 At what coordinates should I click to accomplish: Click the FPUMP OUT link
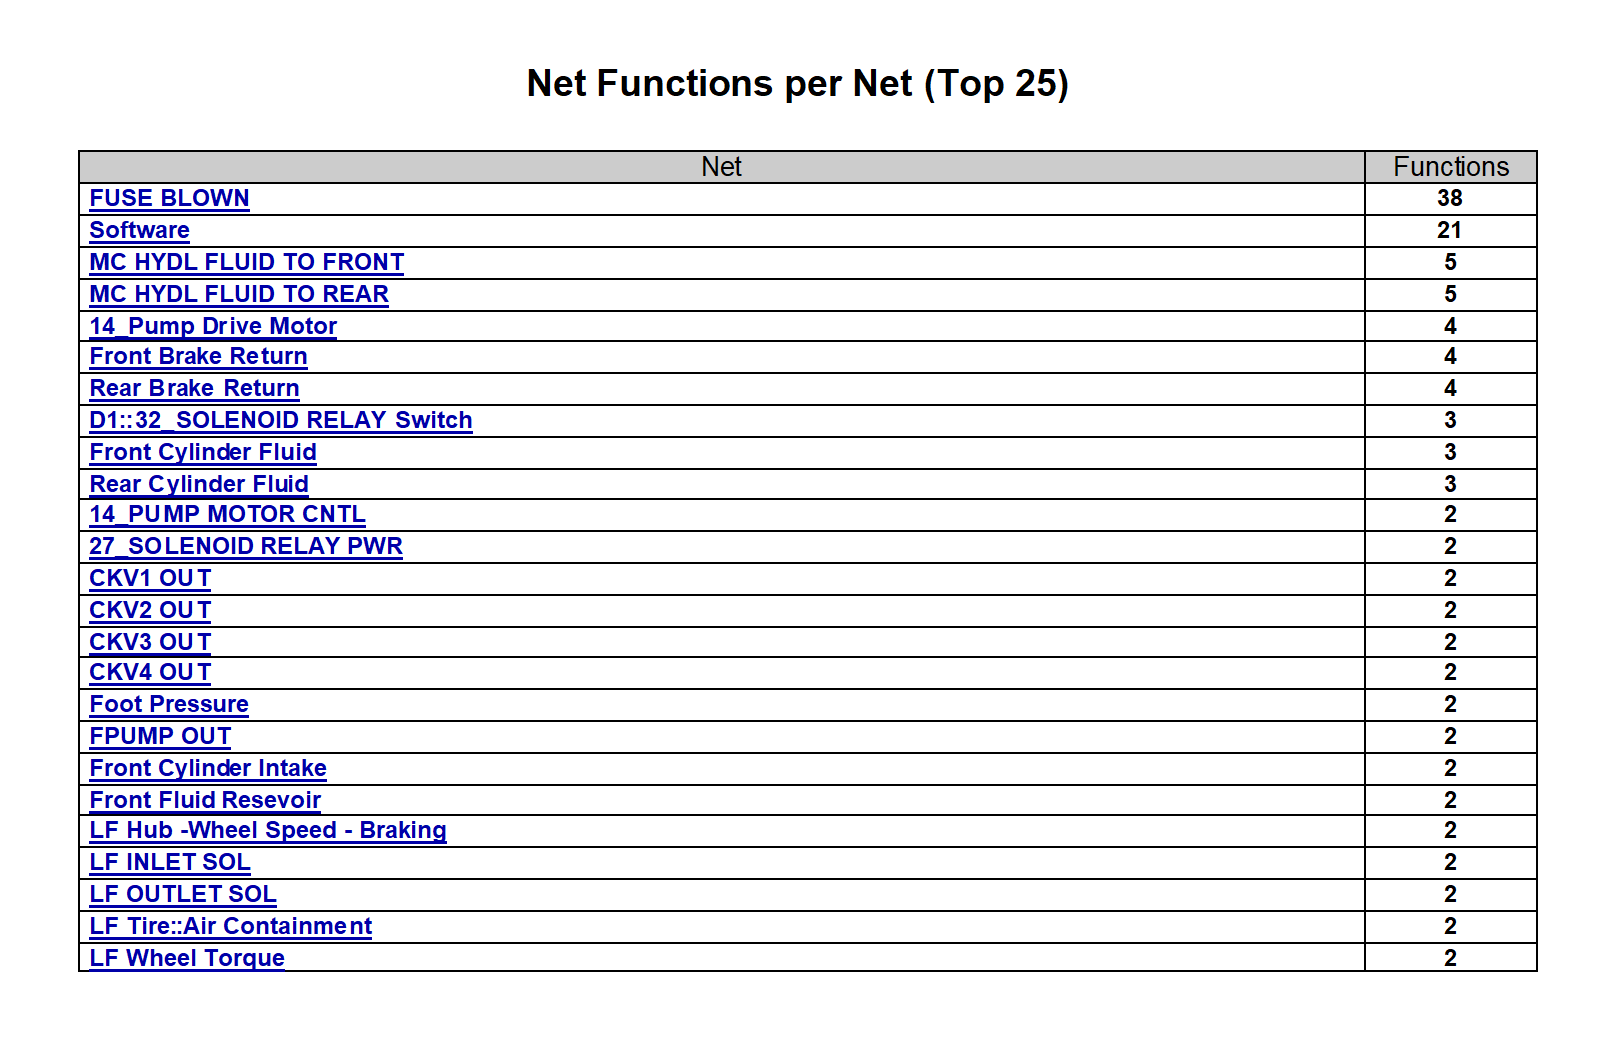coord(160,736)
